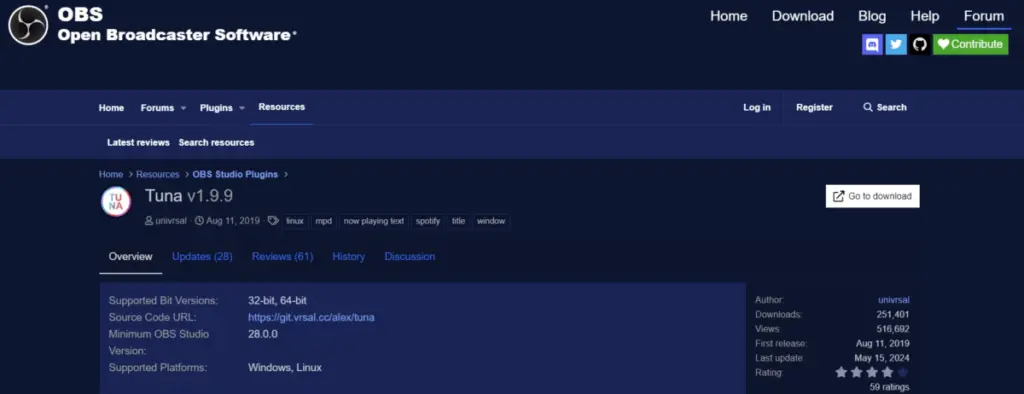Click the 251,401 downloads value
The width and height of the screenshot is (1024, 394).
(x=893, y=315)
